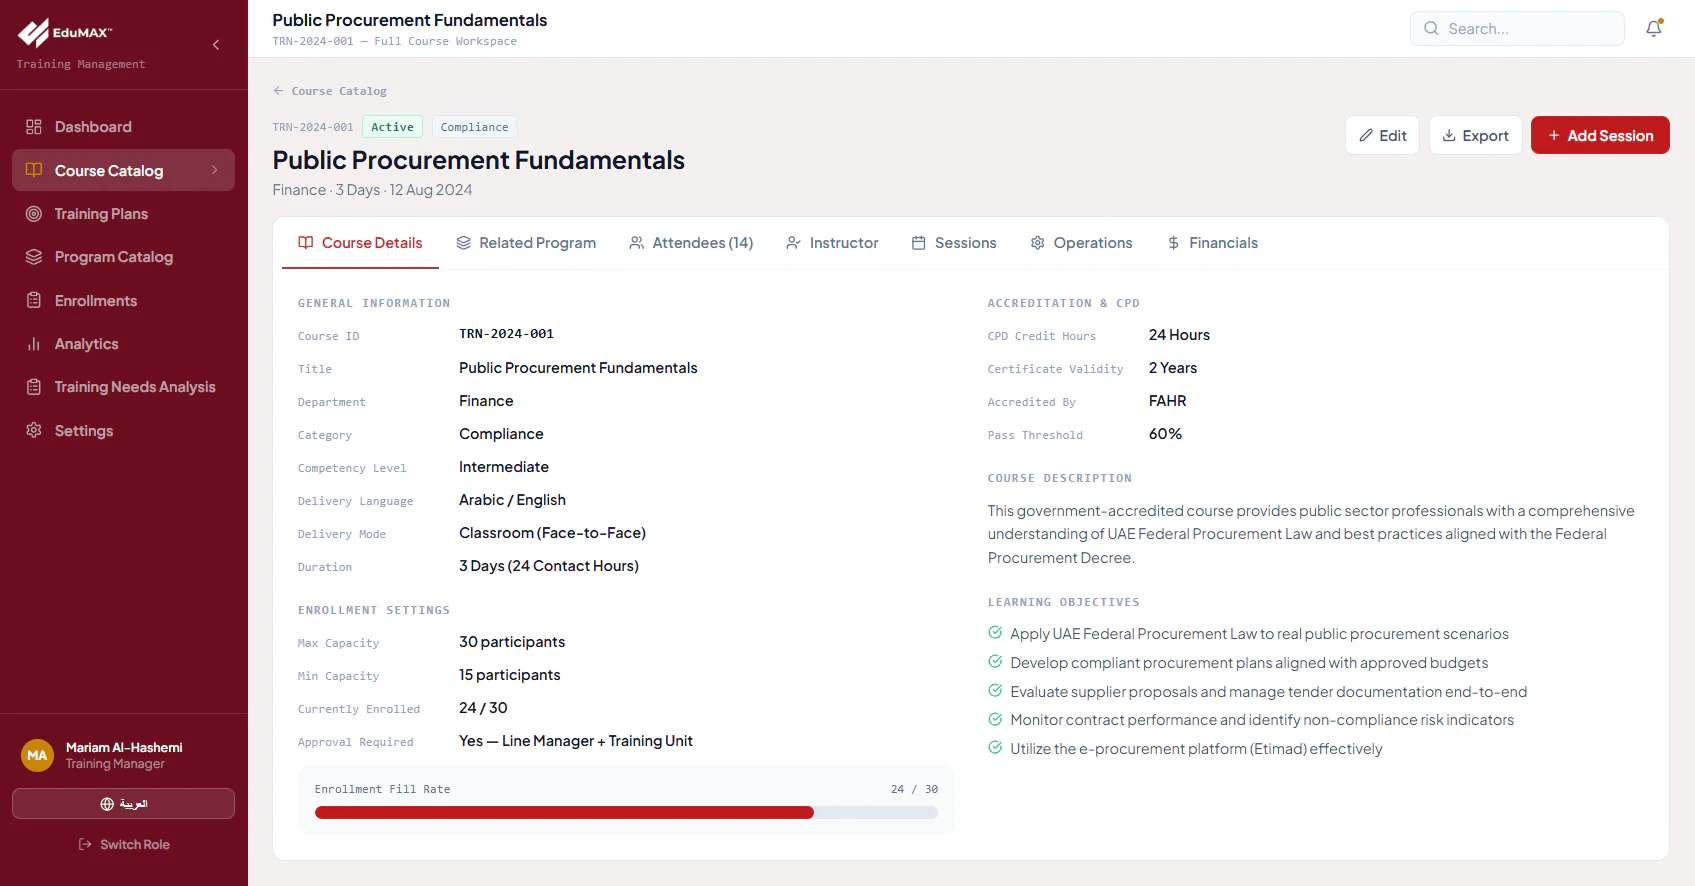The height and width of the screenshot is (886, 1695).
Task: Switch language to Arabic button
Action: pos(123,804)
